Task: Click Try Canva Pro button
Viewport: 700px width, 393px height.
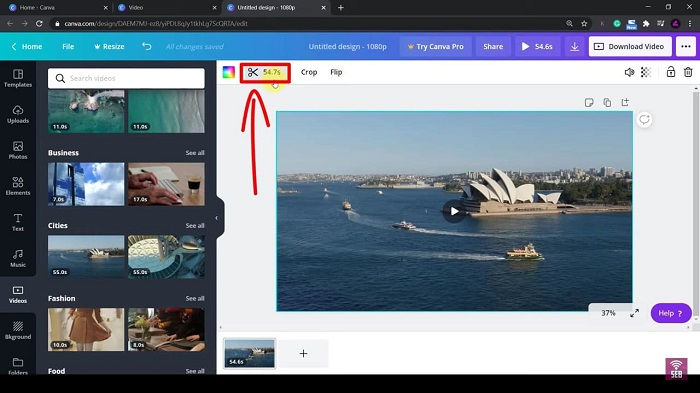Action: point(435,46)
